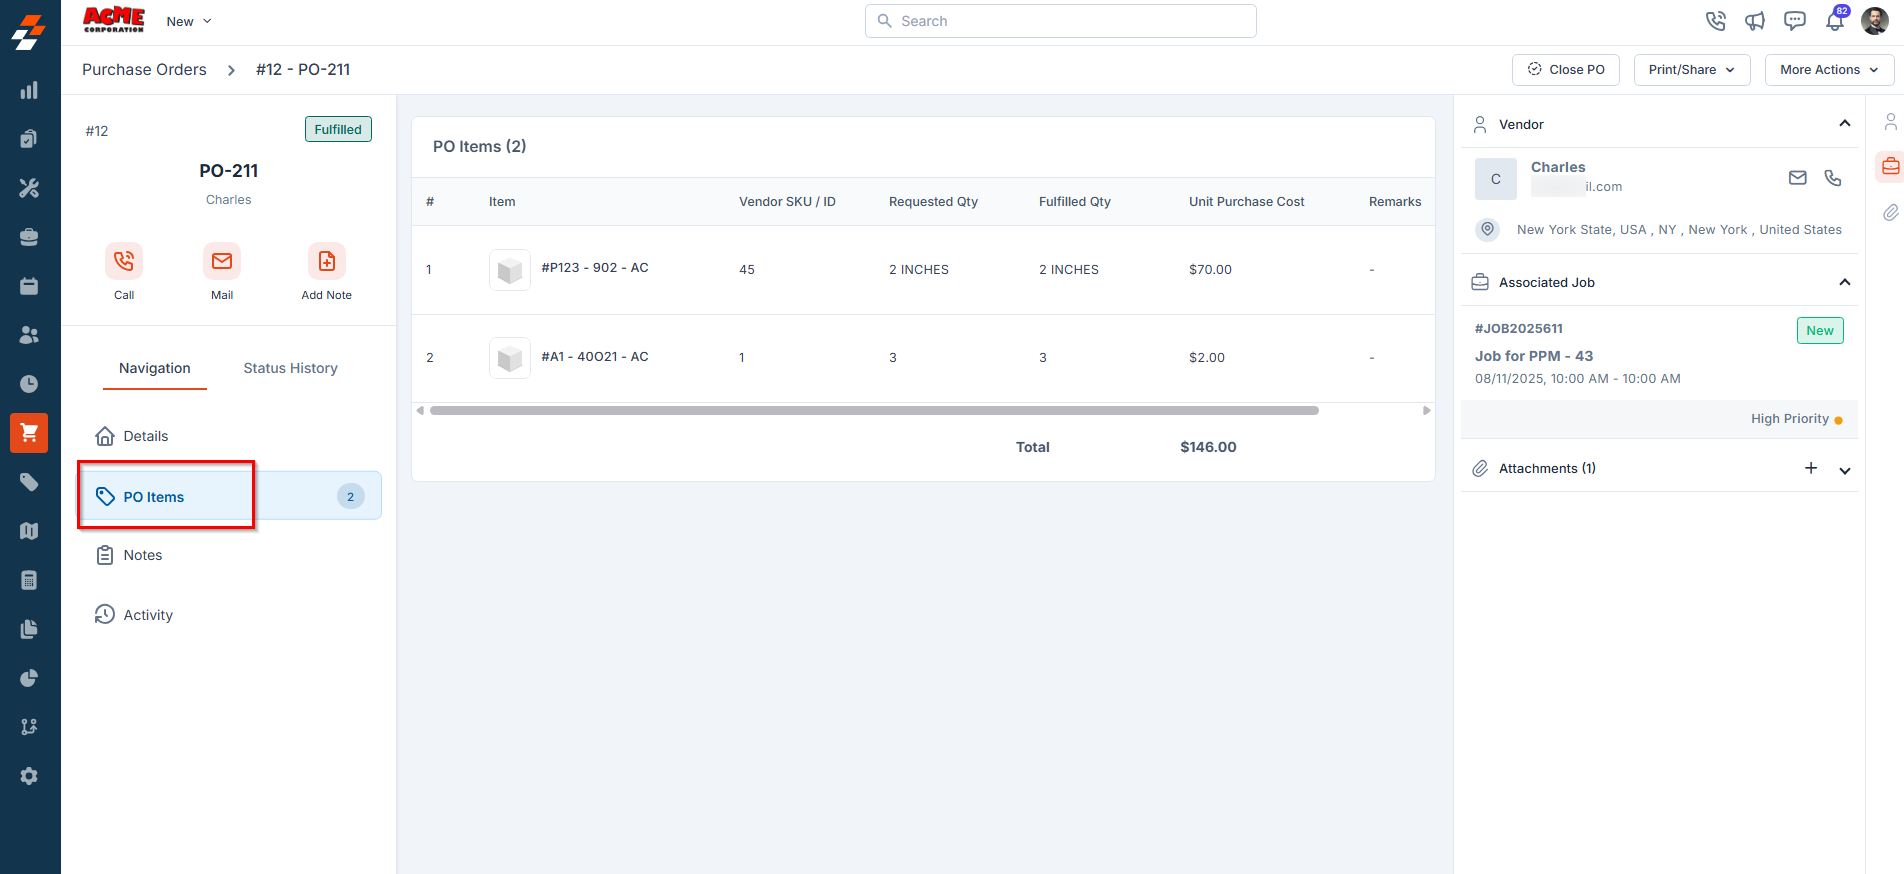
Task: Open the paperclip icon in right rail
Action: coord(1890,212)
